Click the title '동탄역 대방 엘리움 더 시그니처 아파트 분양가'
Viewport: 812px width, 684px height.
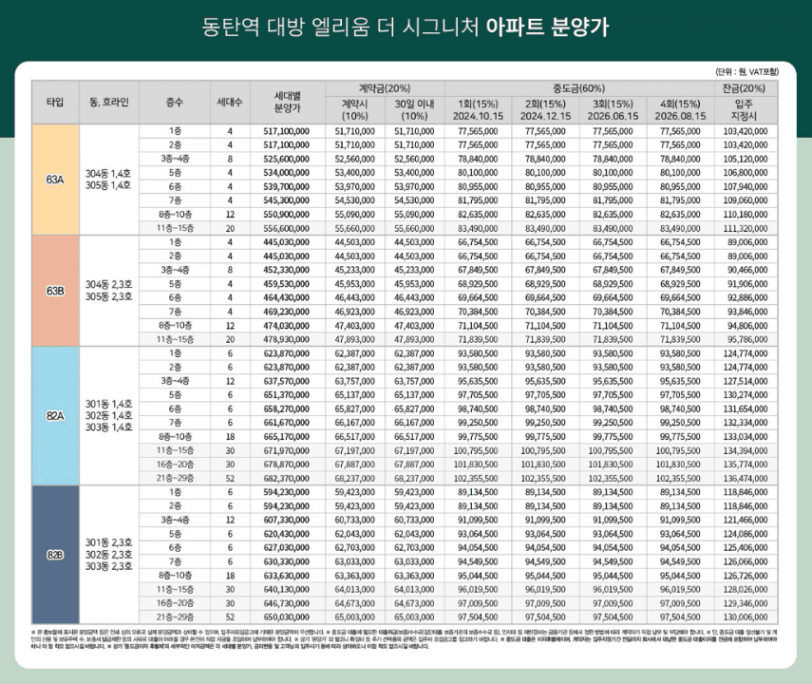[x=405, y=27]
